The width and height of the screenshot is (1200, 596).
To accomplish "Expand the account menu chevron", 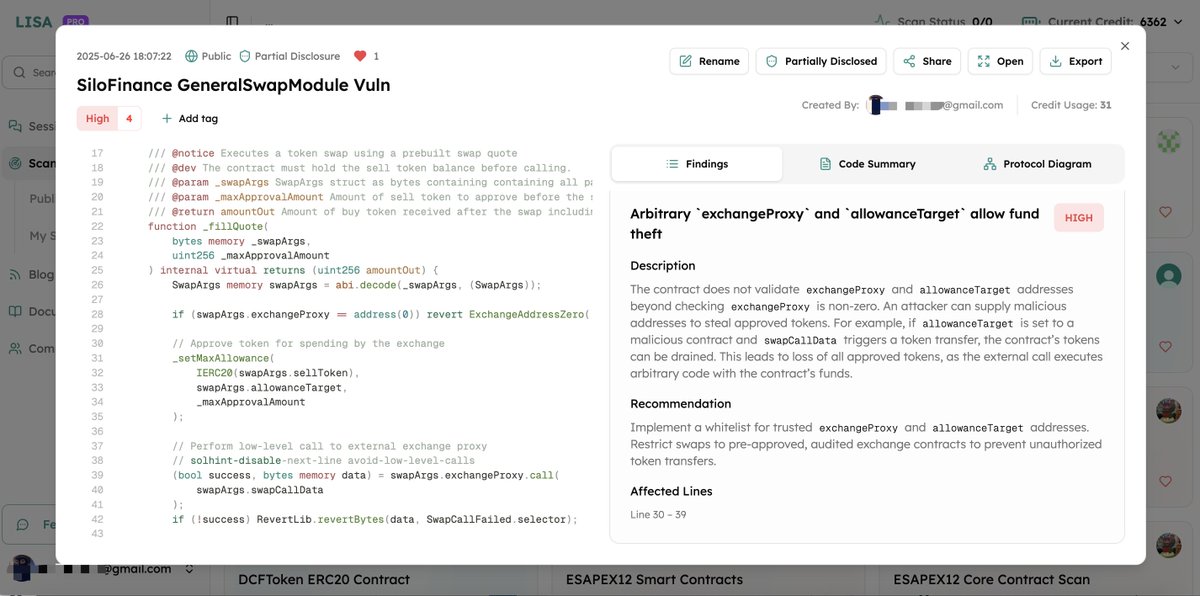I will 189,569.
